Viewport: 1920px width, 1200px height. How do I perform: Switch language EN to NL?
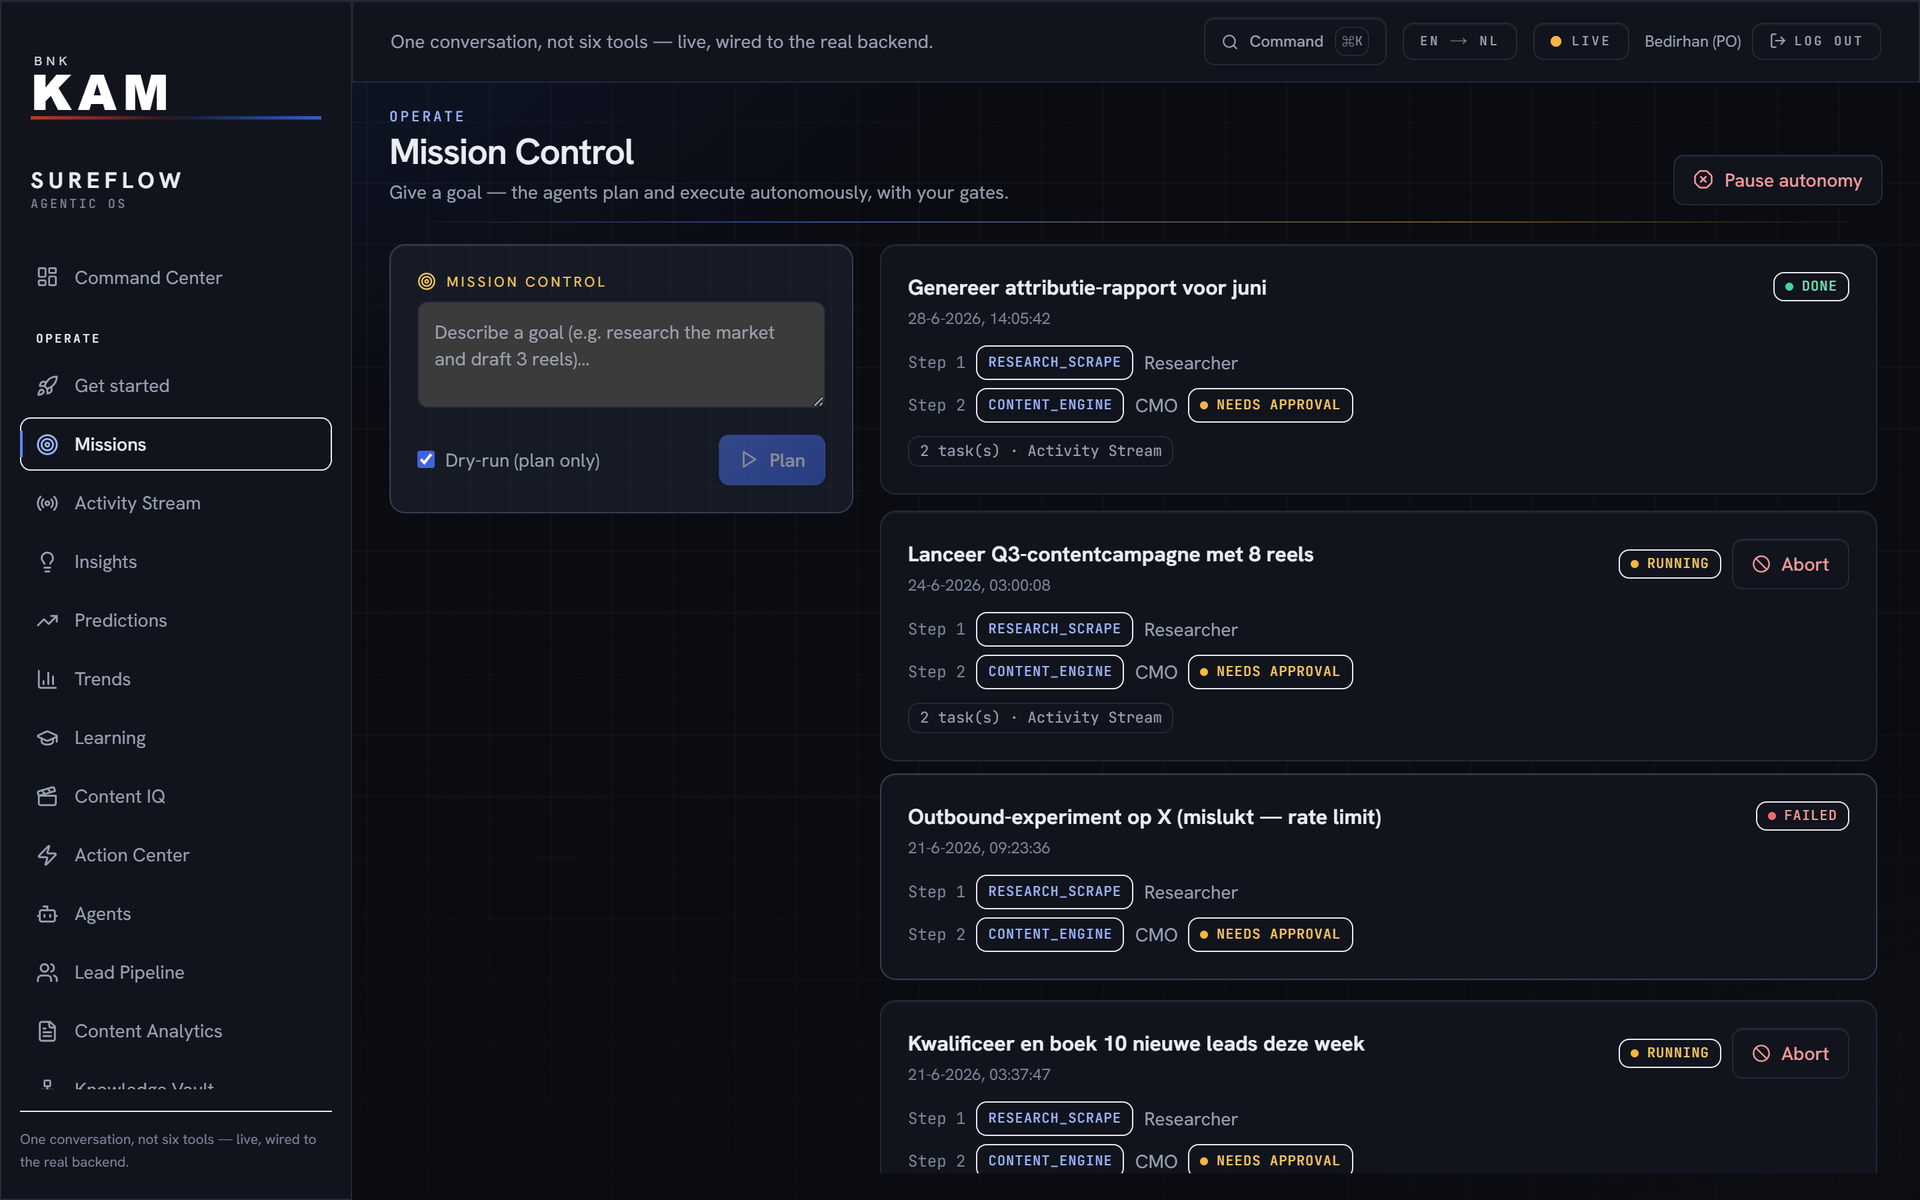[1459, 41]
